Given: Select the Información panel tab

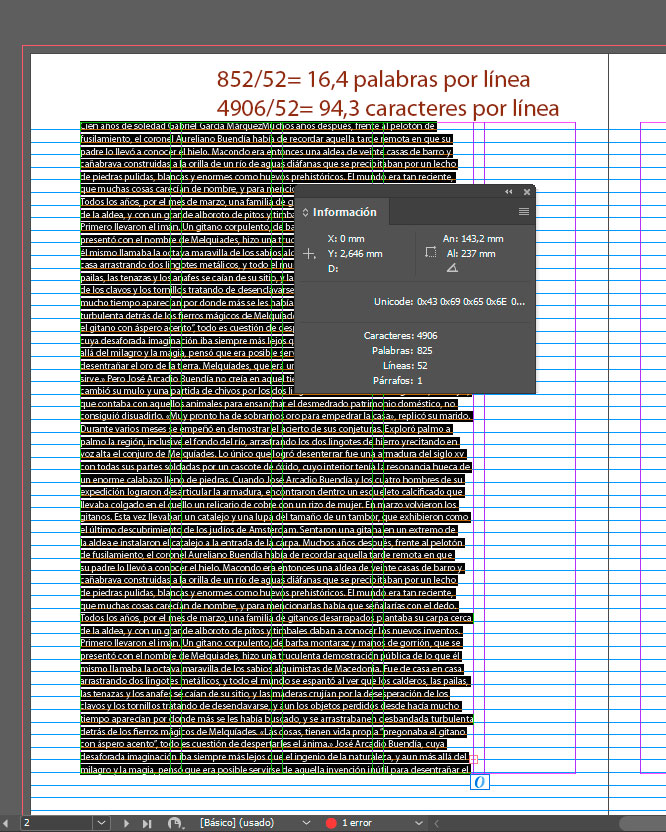Looking at the screenshot, I should 344,212.
